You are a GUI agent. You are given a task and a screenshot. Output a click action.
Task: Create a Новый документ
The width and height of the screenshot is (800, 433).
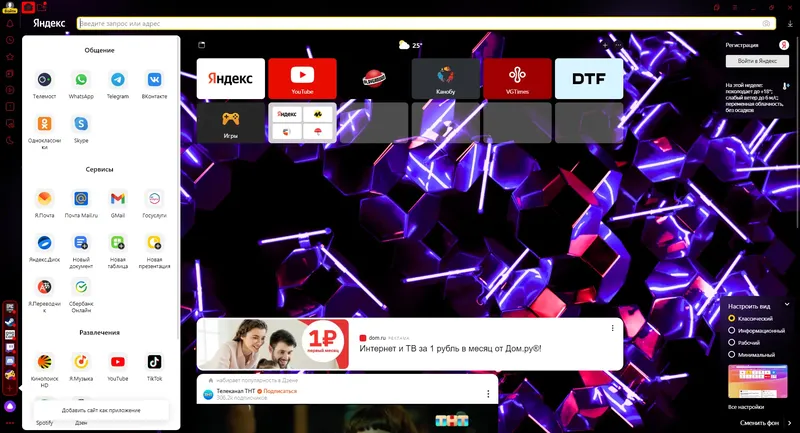click(81, 243)
